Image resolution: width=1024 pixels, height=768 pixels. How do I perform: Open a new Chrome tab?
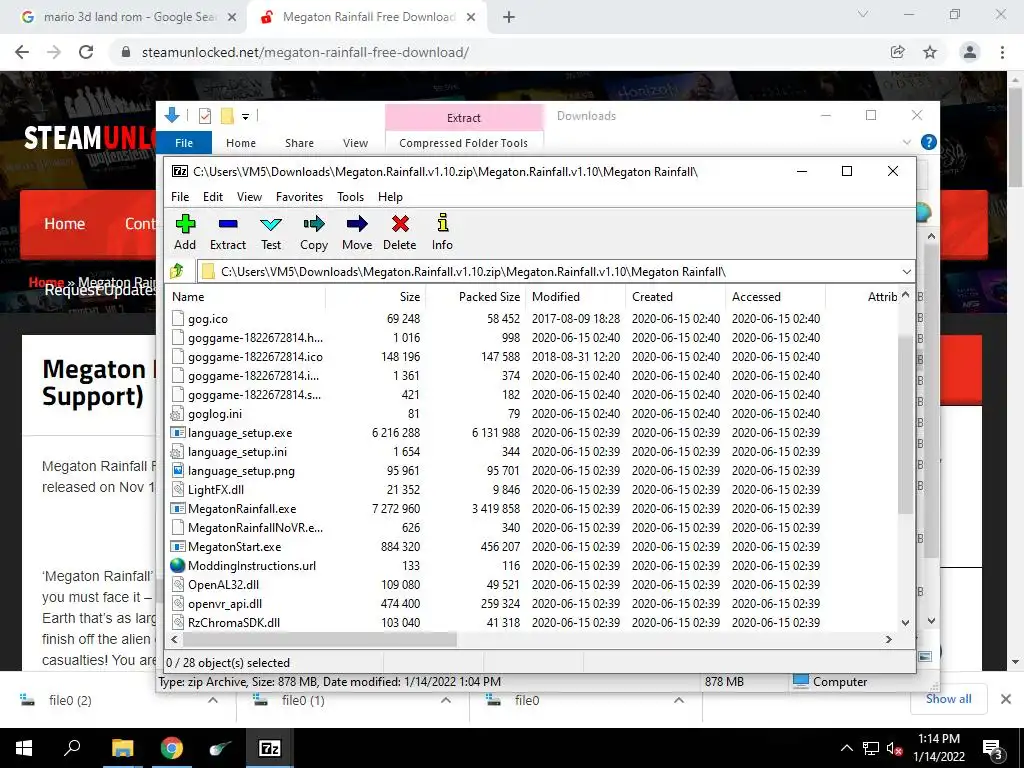(509, 17)
